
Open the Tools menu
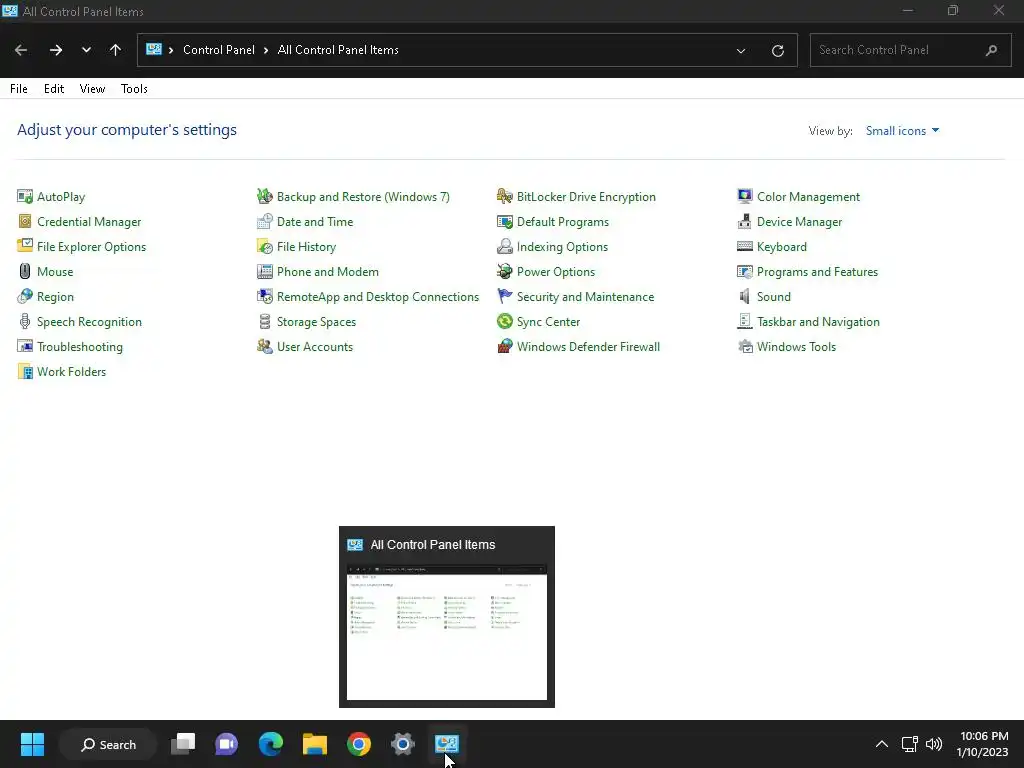[x=134, y=89]
